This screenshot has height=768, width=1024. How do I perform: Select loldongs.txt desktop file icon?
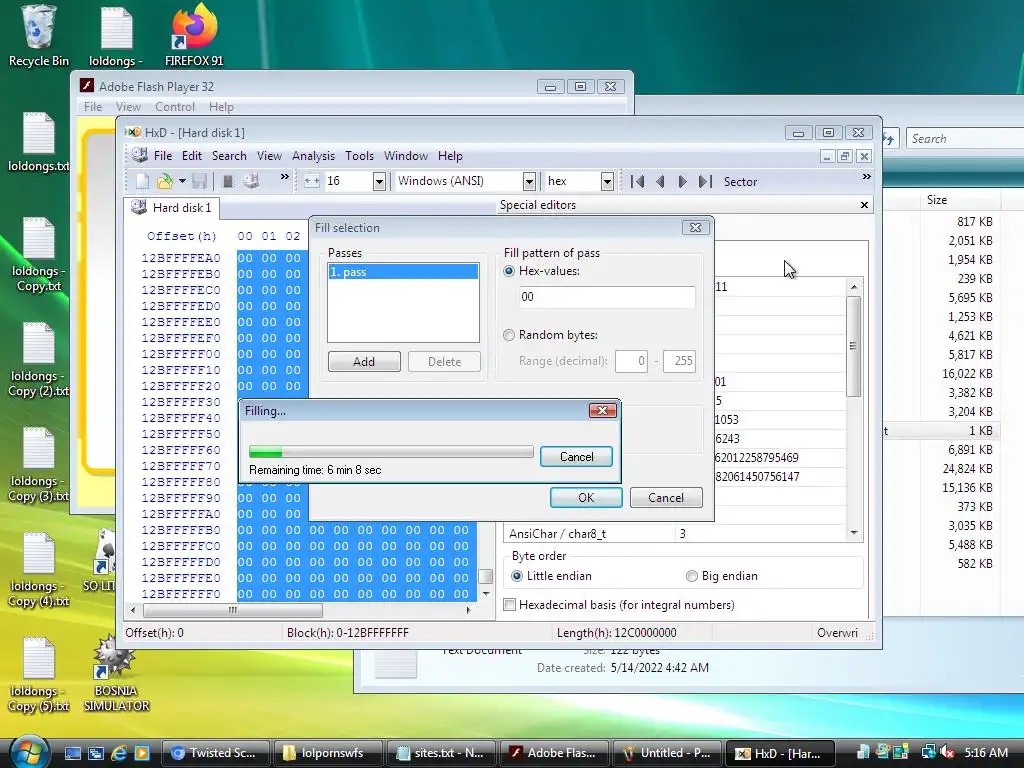click(x=39, y=142)
